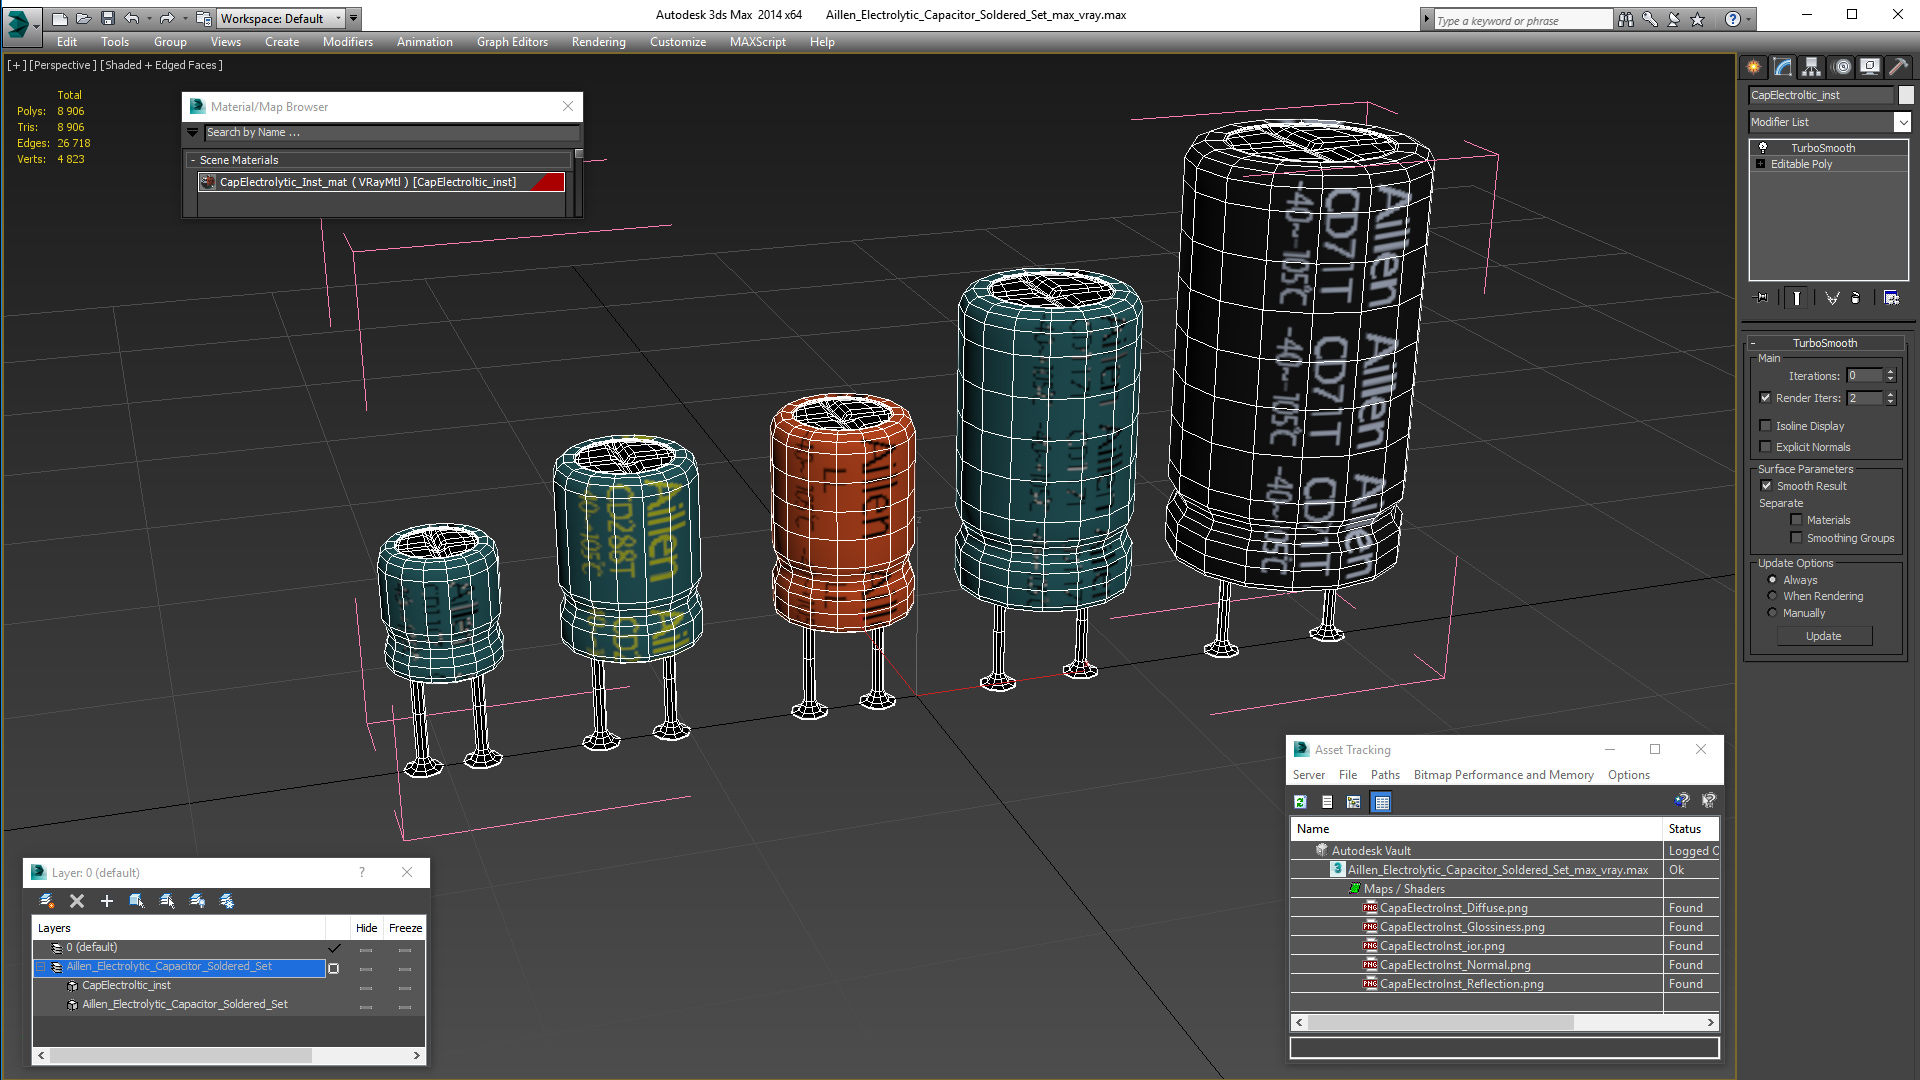Open Configure Modifier Sets icon
This screenshot has height=1080, width=1920.
click(1891, 297)
